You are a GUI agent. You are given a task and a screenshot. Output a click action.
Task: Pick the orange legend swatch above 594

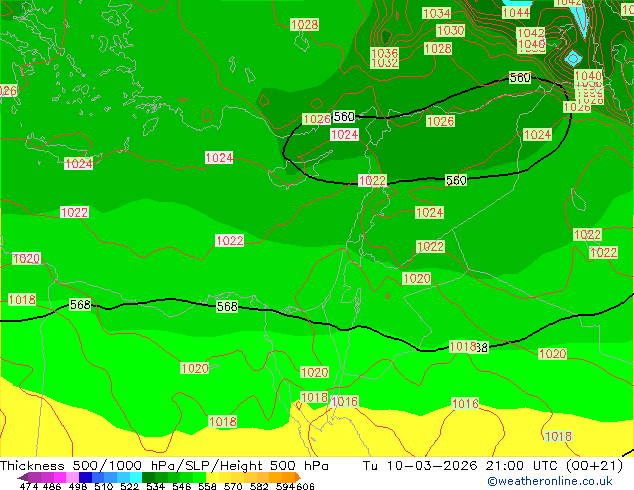(x=289, y=477)
